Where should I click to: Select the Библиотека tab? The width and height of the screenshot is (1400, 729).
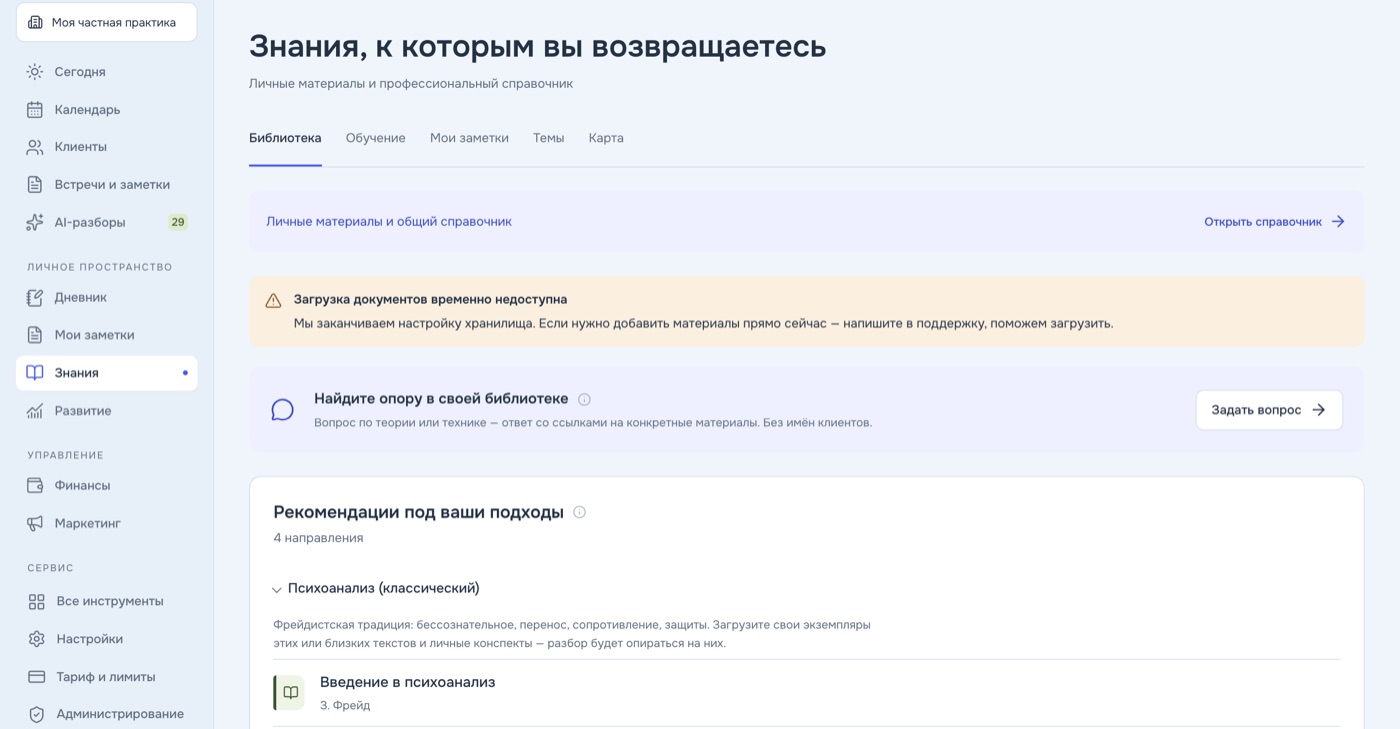click(285, 138)
